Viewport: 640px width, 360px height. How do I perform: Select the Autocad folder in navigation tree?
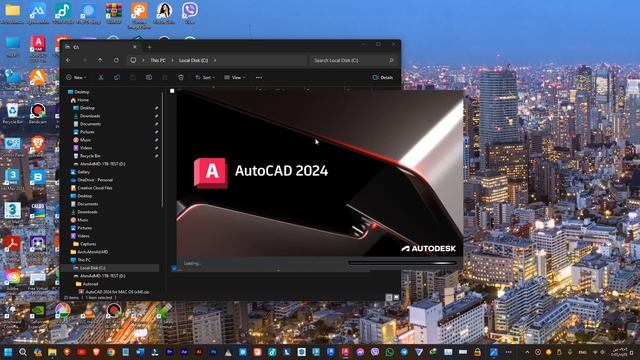click(x=87, y=284)
